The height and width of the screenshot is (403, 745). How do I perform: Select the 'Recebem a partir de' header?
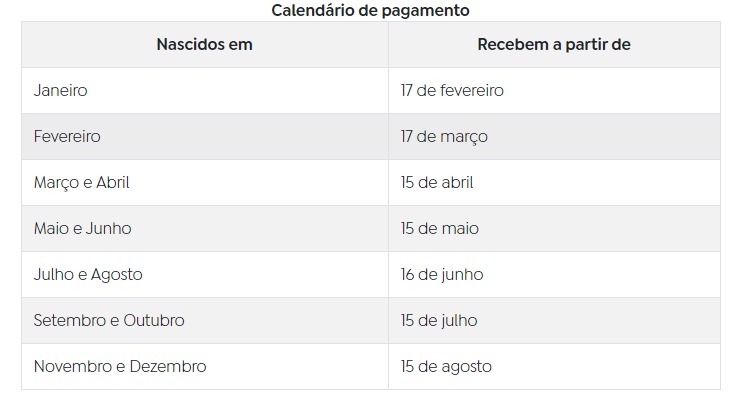point(554,44)
